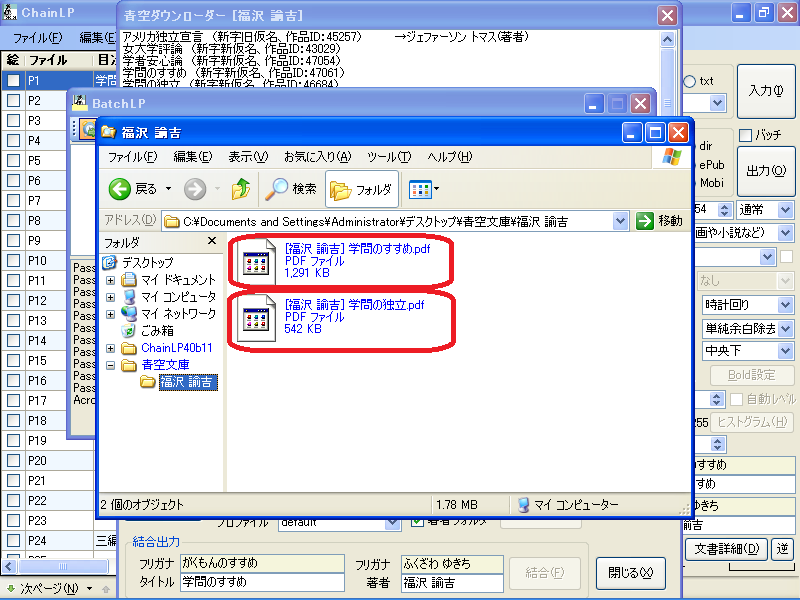Toggle the Folders (フォルダ) pane button

pos(362,189)
